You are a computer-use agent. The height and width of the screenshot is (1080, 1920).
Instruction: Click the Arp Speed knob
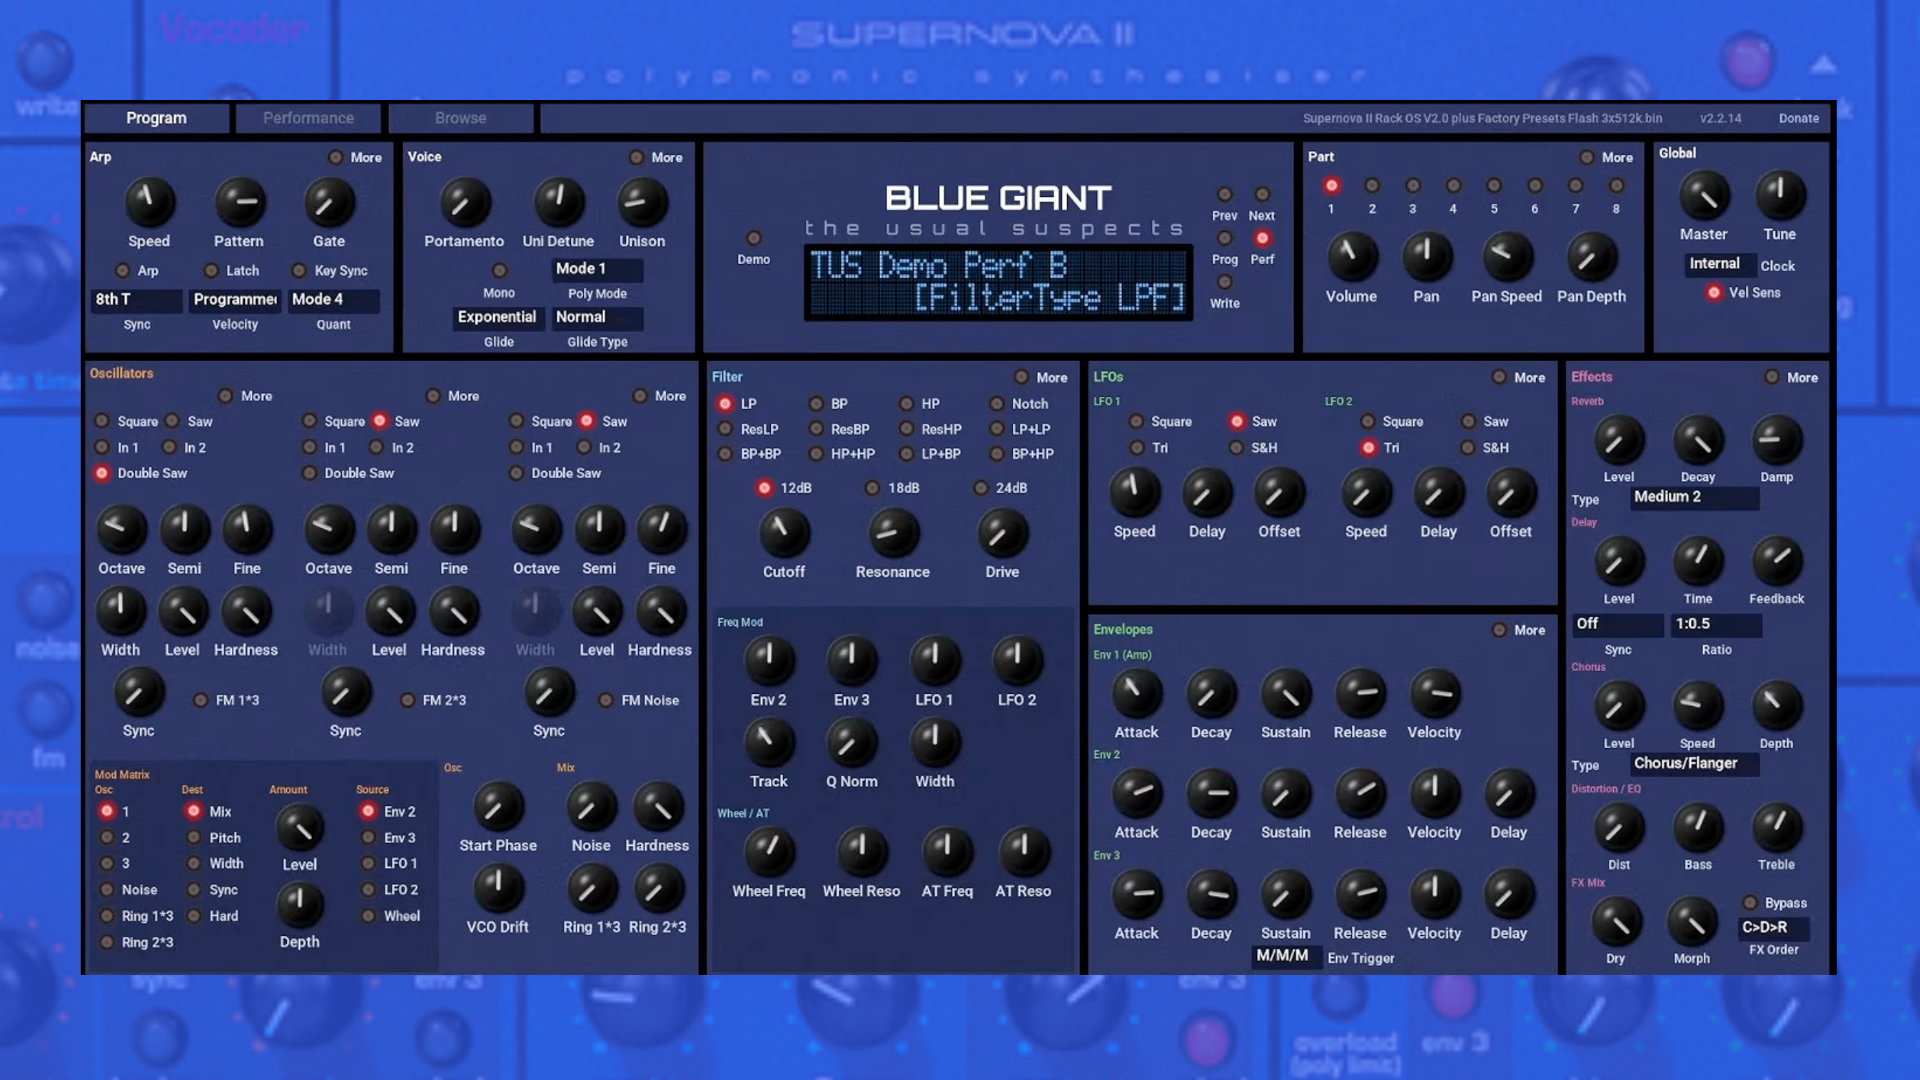149,203
